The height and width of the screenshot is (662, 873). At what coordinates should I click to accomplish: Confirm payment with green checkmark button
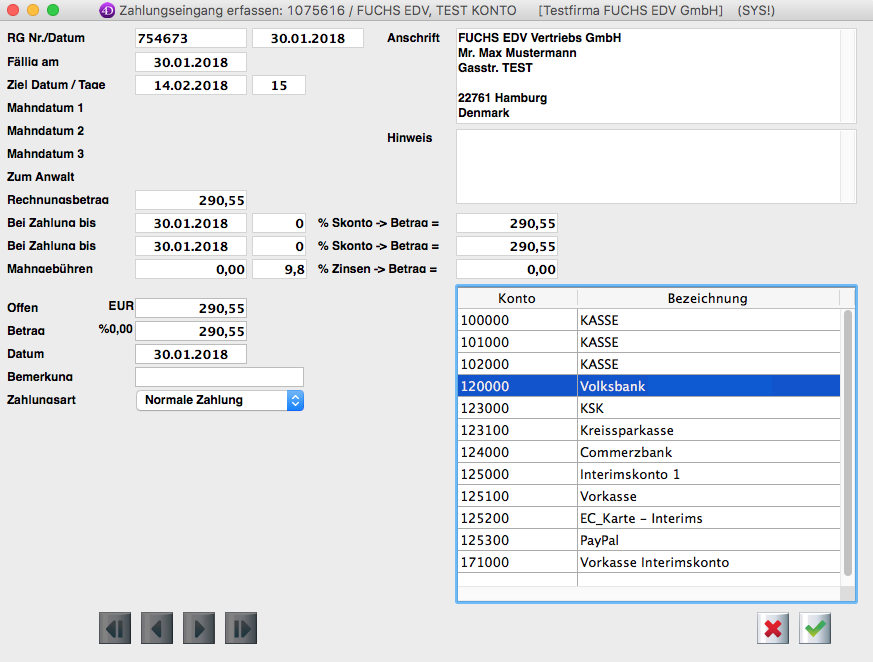pyautogui.click(x=815, y=628)
